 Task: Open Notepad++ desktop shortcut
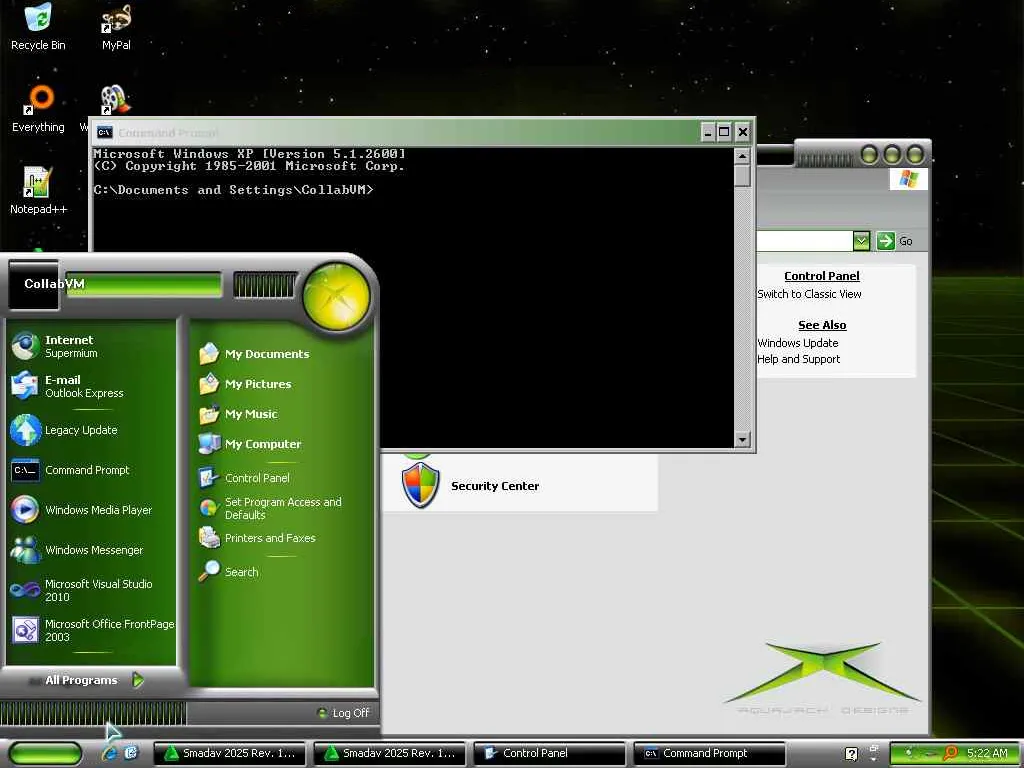(x=39, y=190)
